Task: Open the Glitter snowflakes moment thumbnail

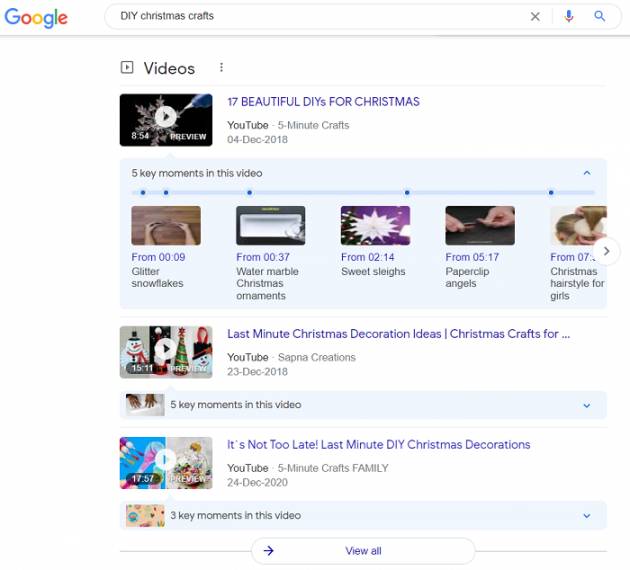Action: tap(166, 225)
